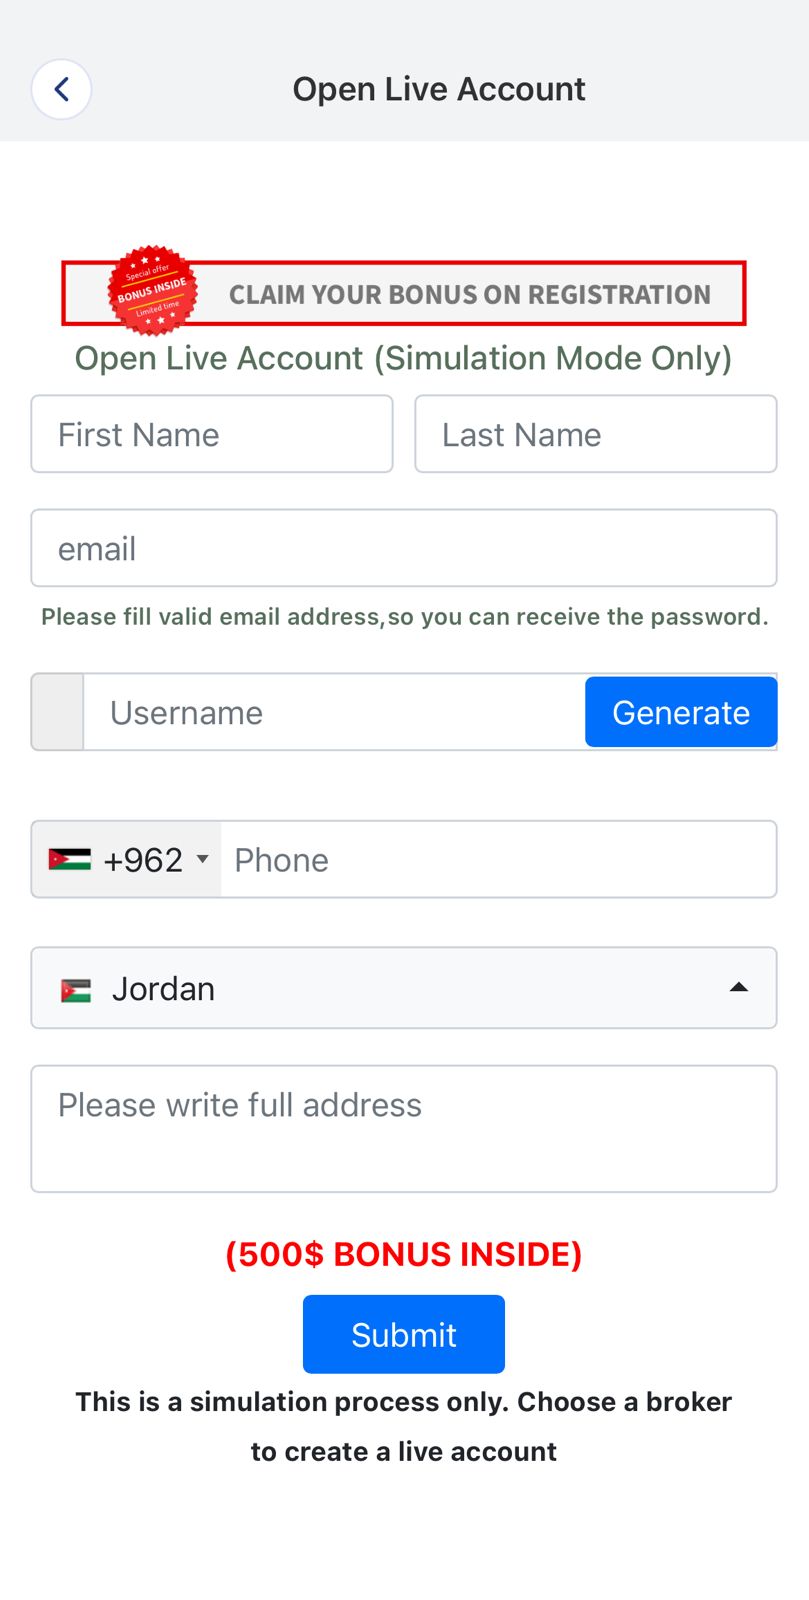Focus the First Name field
This screenshot has width=809, height=1600.
pos(212,434)
